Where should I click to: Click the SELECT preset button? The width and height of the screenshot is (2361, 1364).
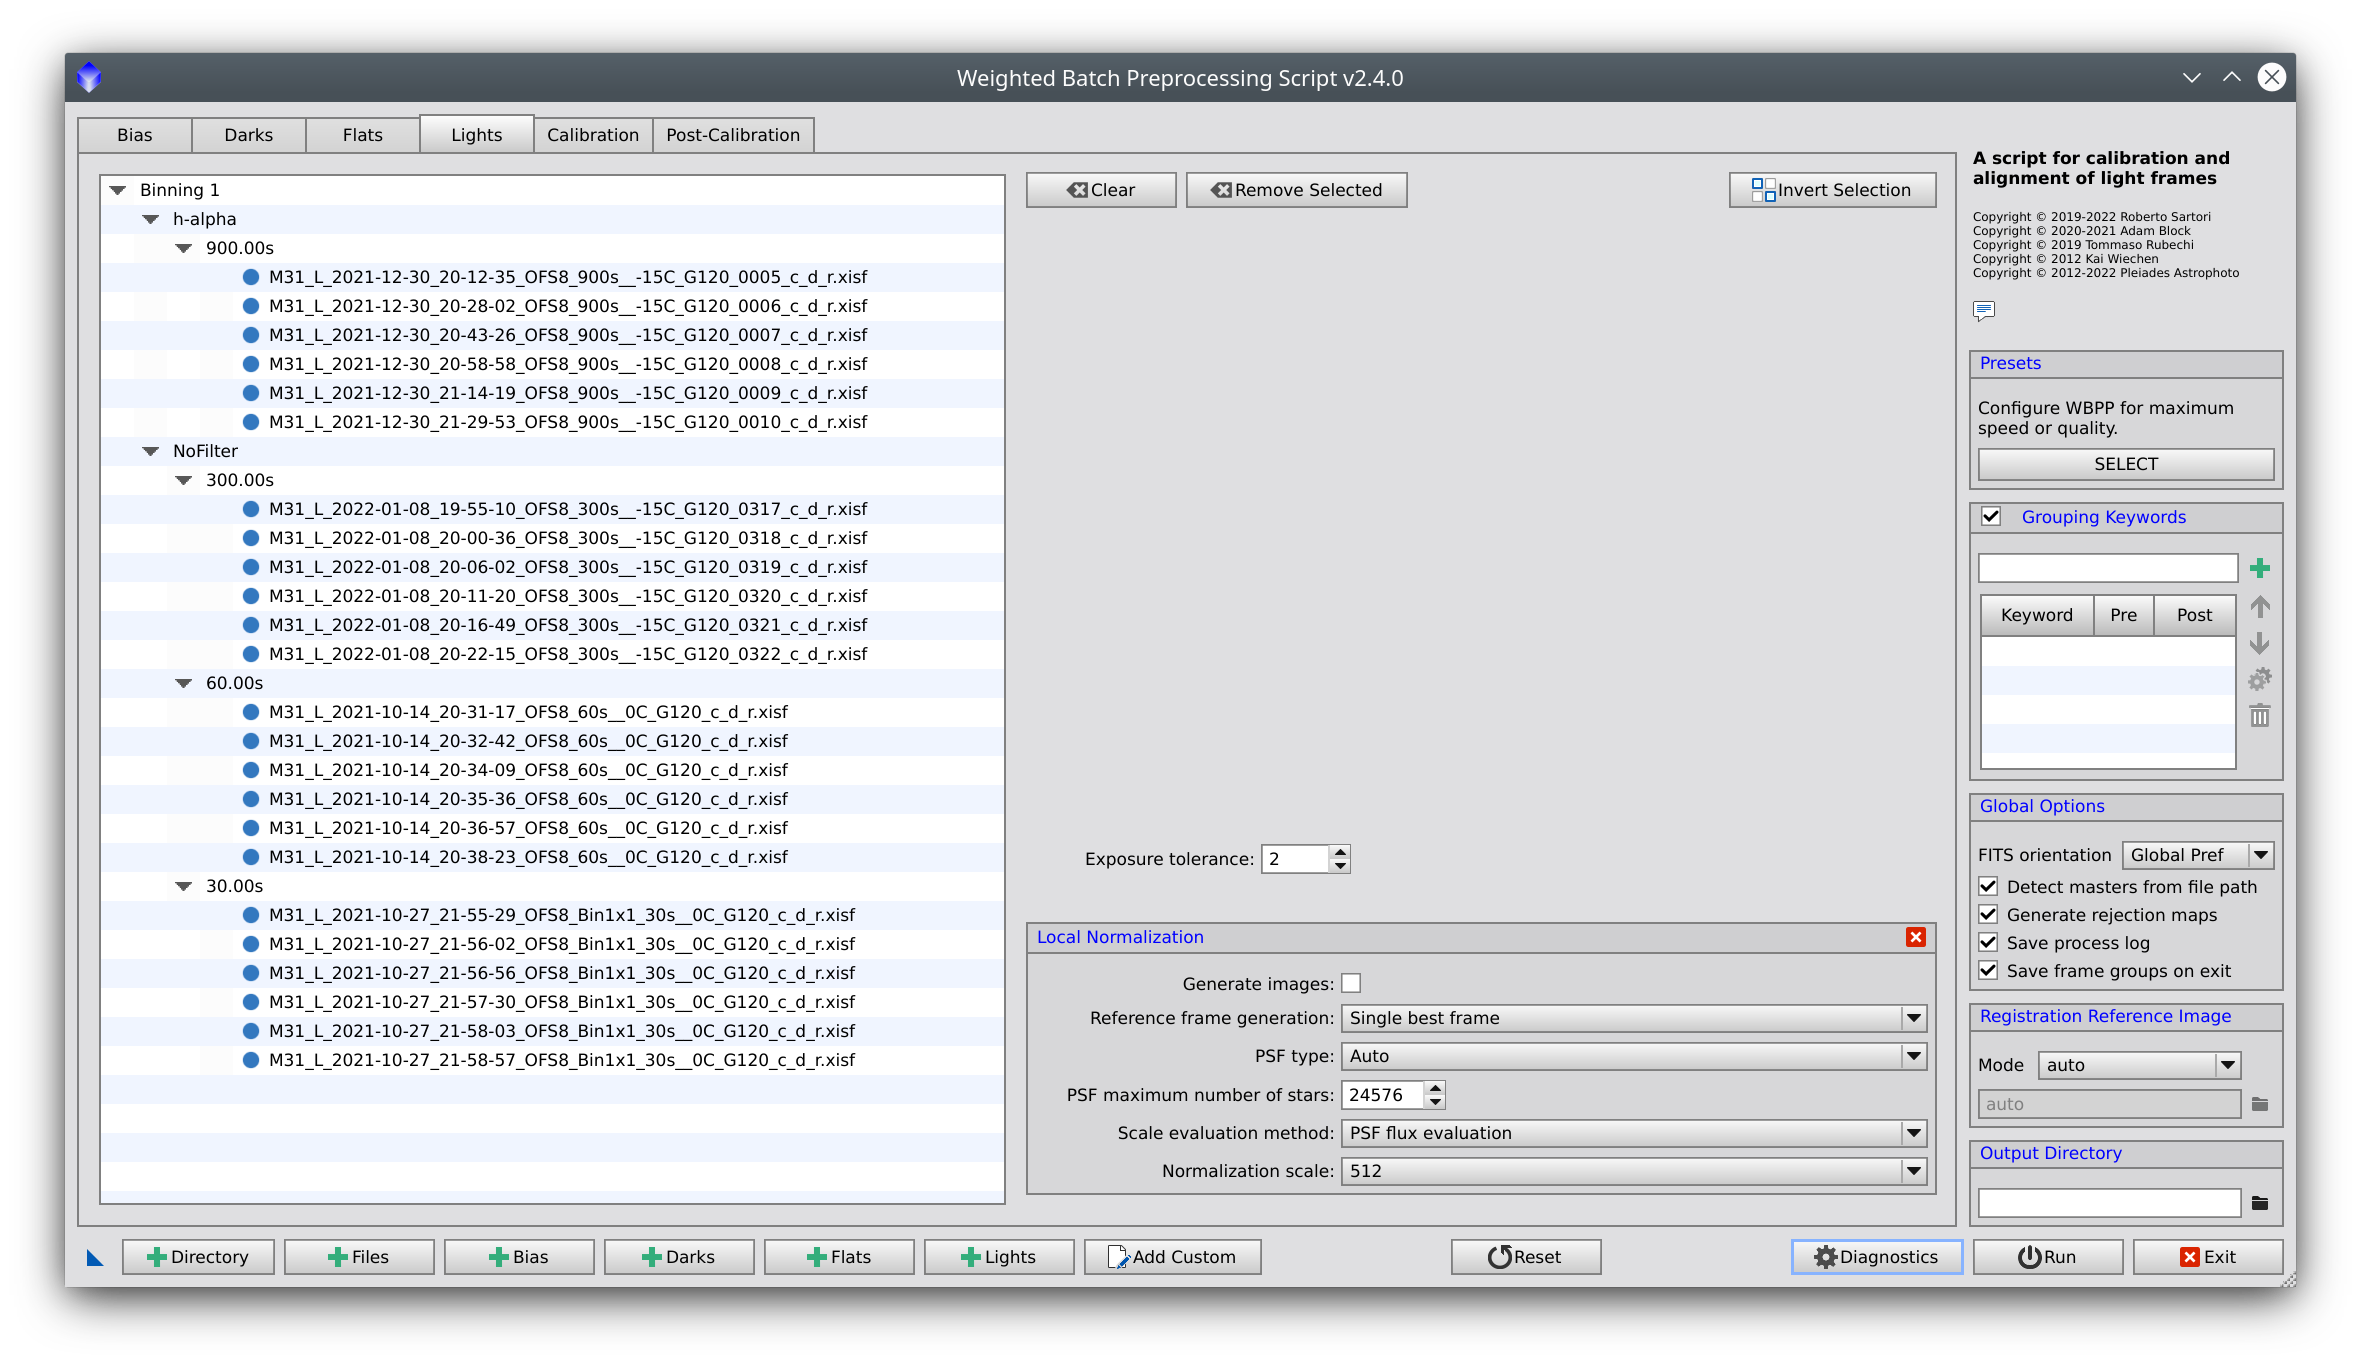2124,463
